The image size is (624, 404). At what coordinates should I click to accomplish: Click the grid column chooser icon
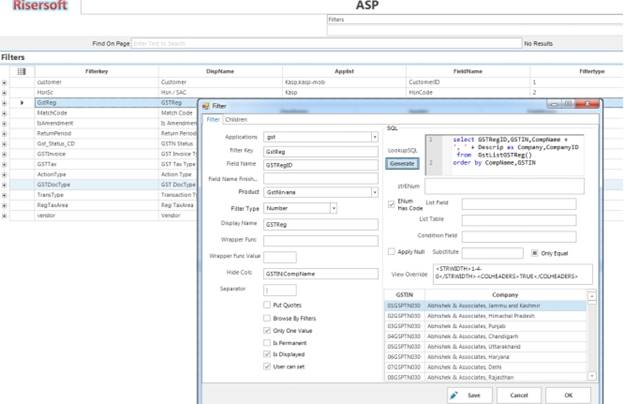[x=21, y=71]
